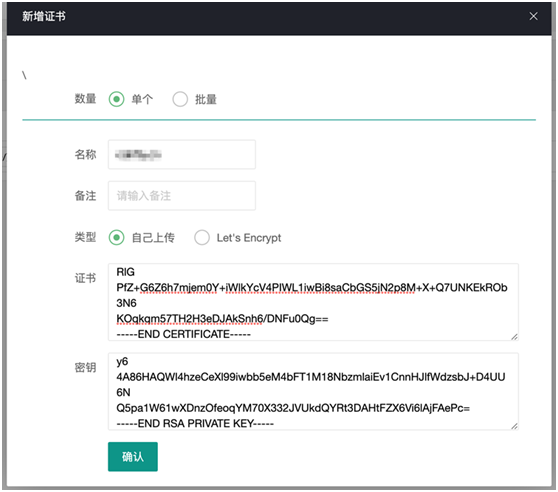Viewport: 558px width, 492px height.
Task: Place cursor on END RSA PRIVATE KEY line
Action: point(195,423)
